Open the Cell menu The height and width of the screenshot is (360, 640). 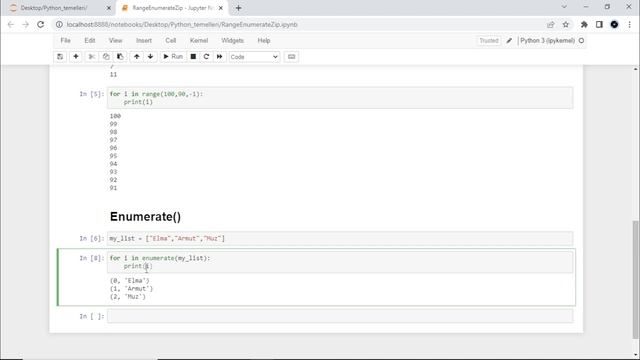[x=171, y=40]
